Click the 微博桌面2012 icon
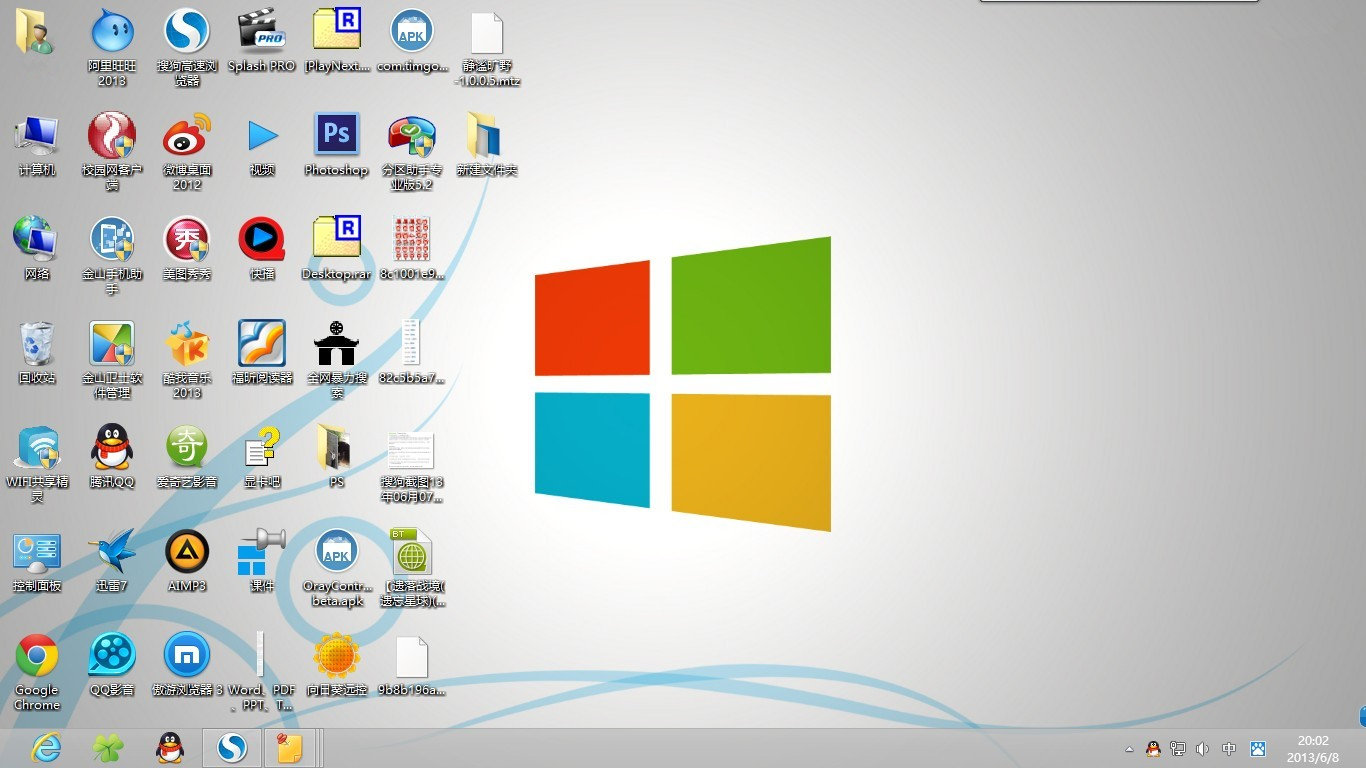The width and height of the screenshot is (1366, 768). pyautogui.click(x=187, y=151)
